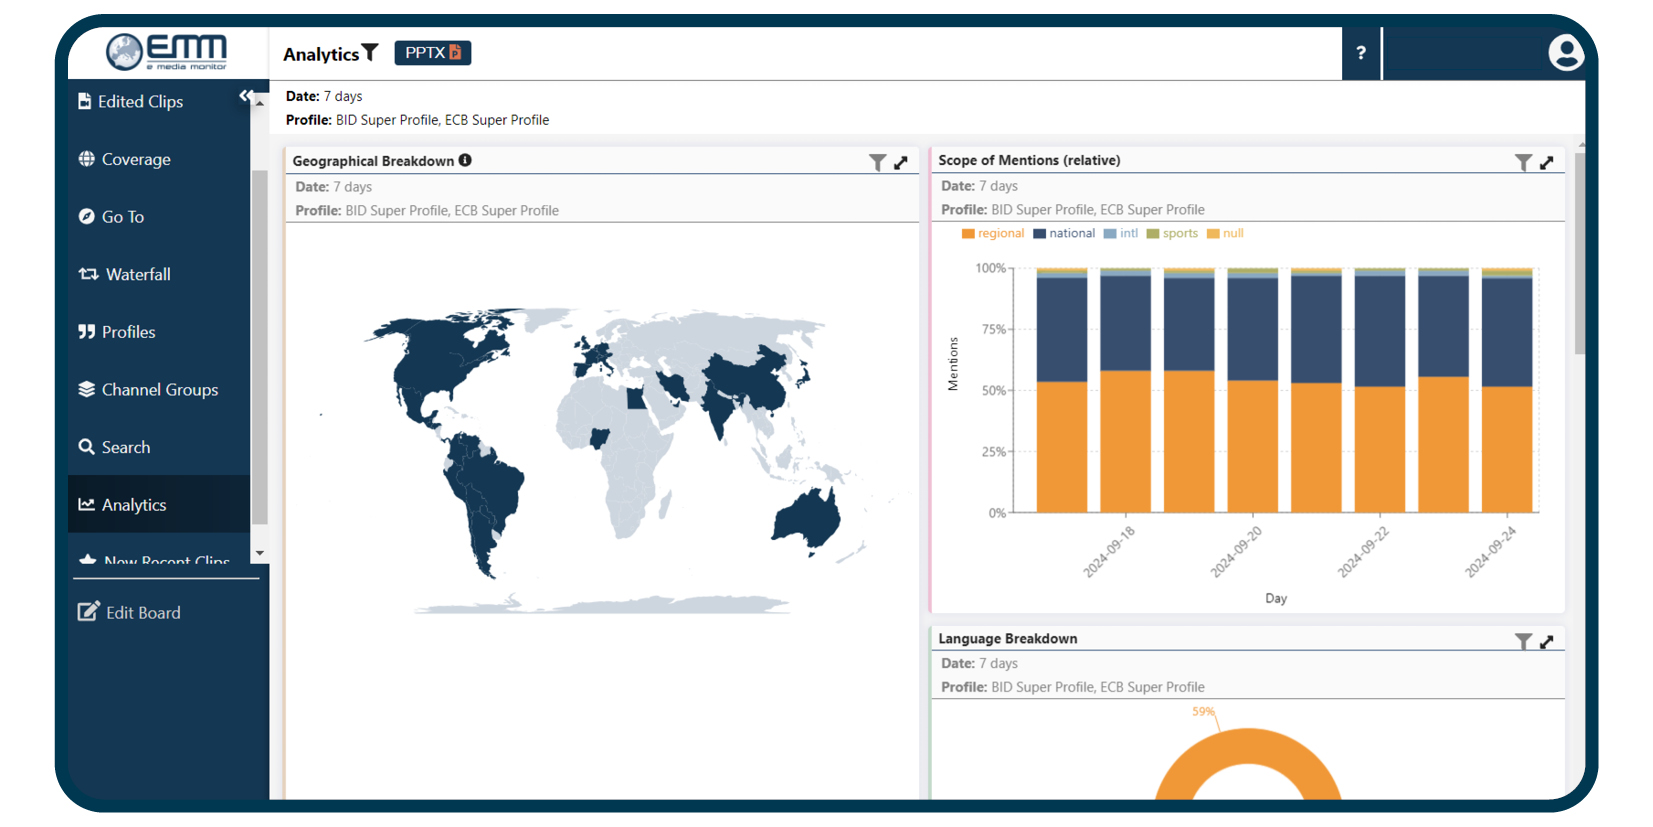
Task: Toggle the sports legend series
Action: pyautogui.click(x=1172, y=234)
